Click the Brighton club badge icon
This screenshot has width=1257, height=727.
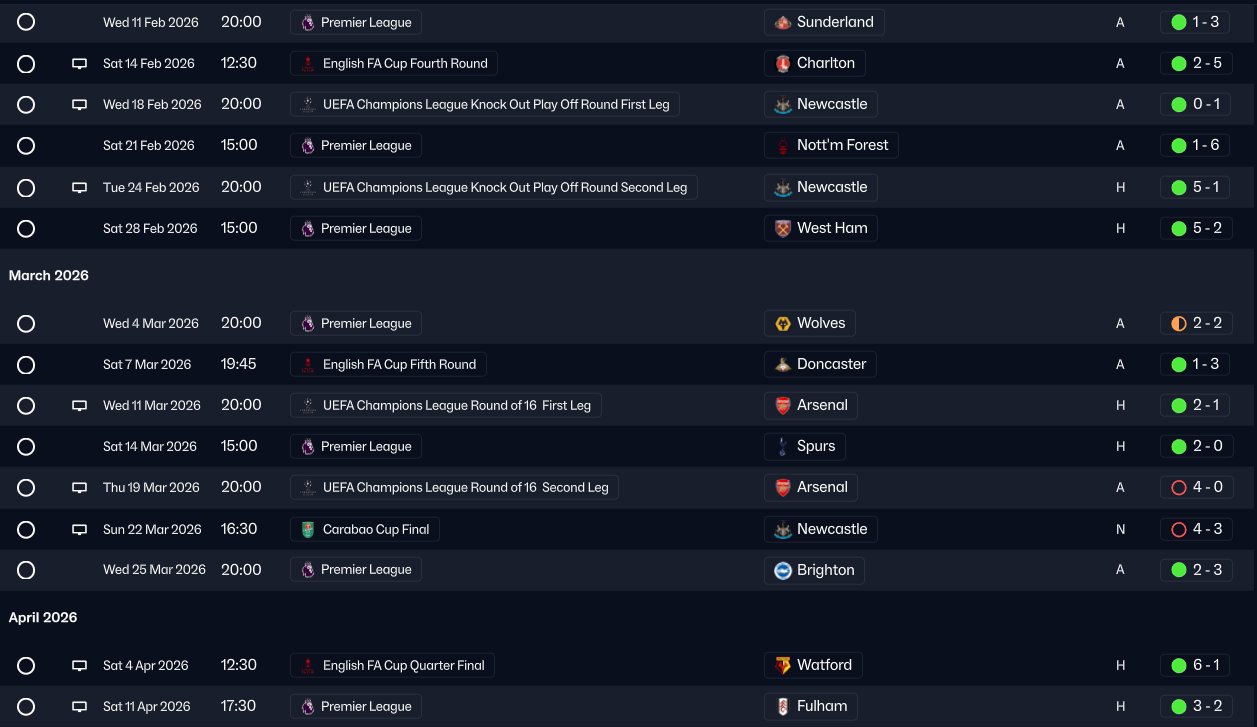783,570
